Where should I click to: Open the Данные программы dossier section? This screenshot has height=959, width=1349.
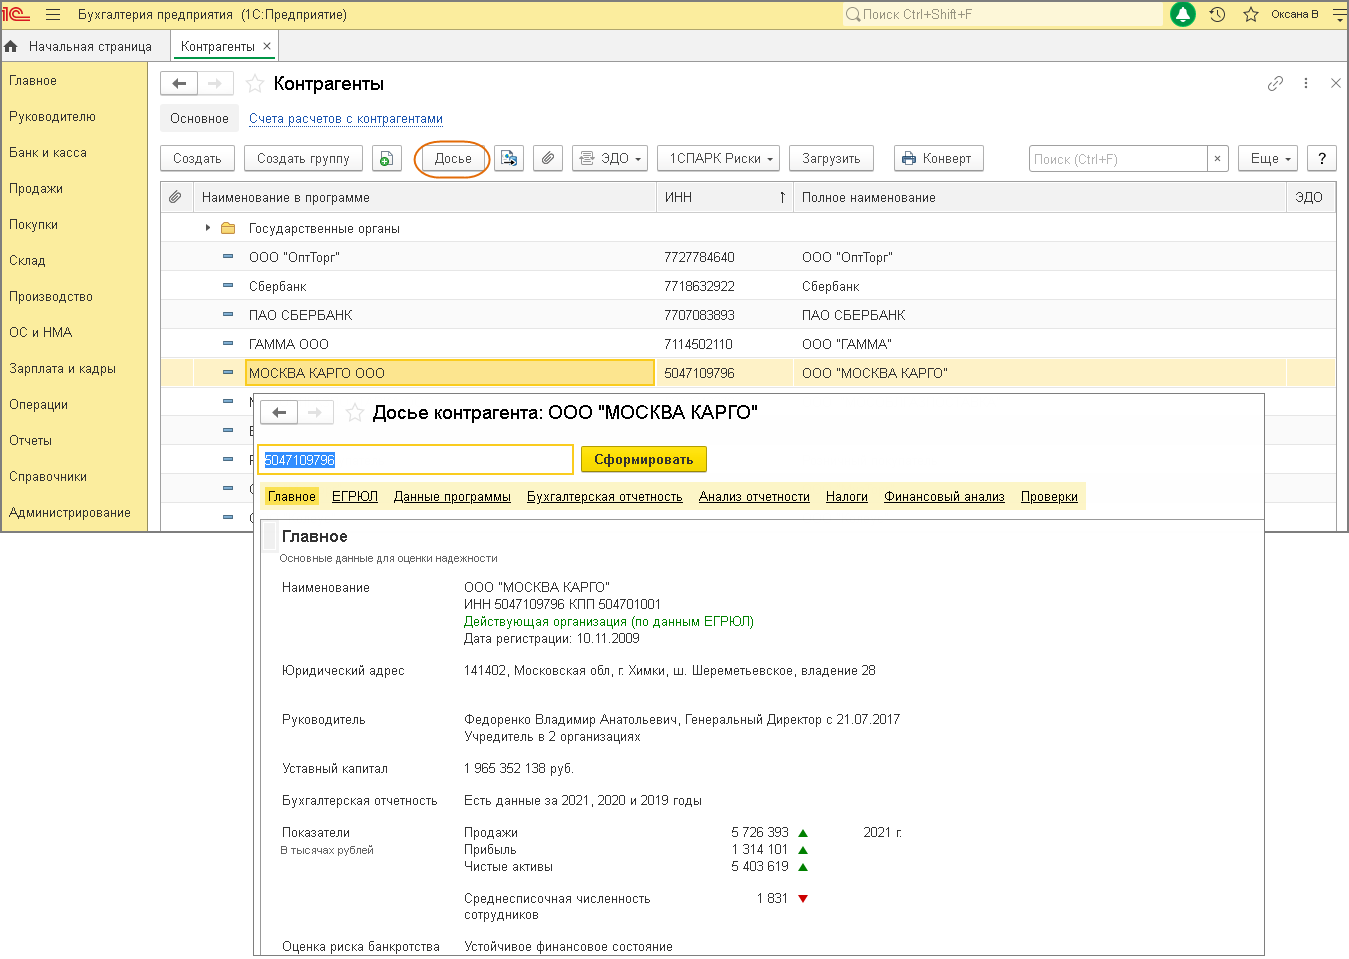(x=452, y=496)
